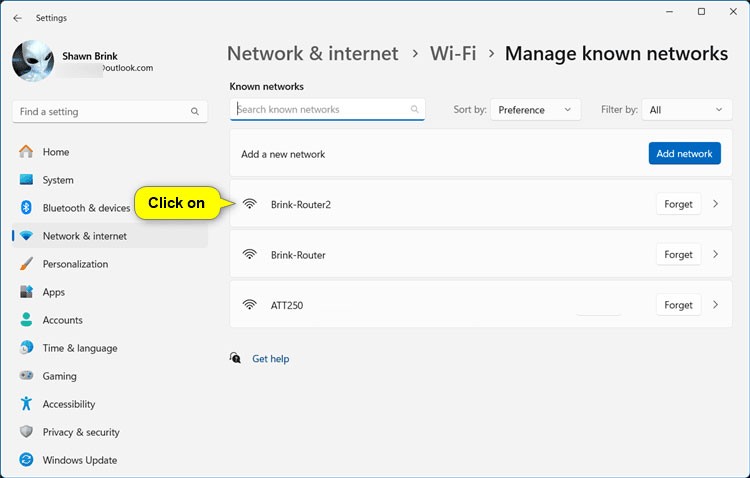Expand the ATT250 network chevron
Screen dimensions: 750x478
[715, 304]
